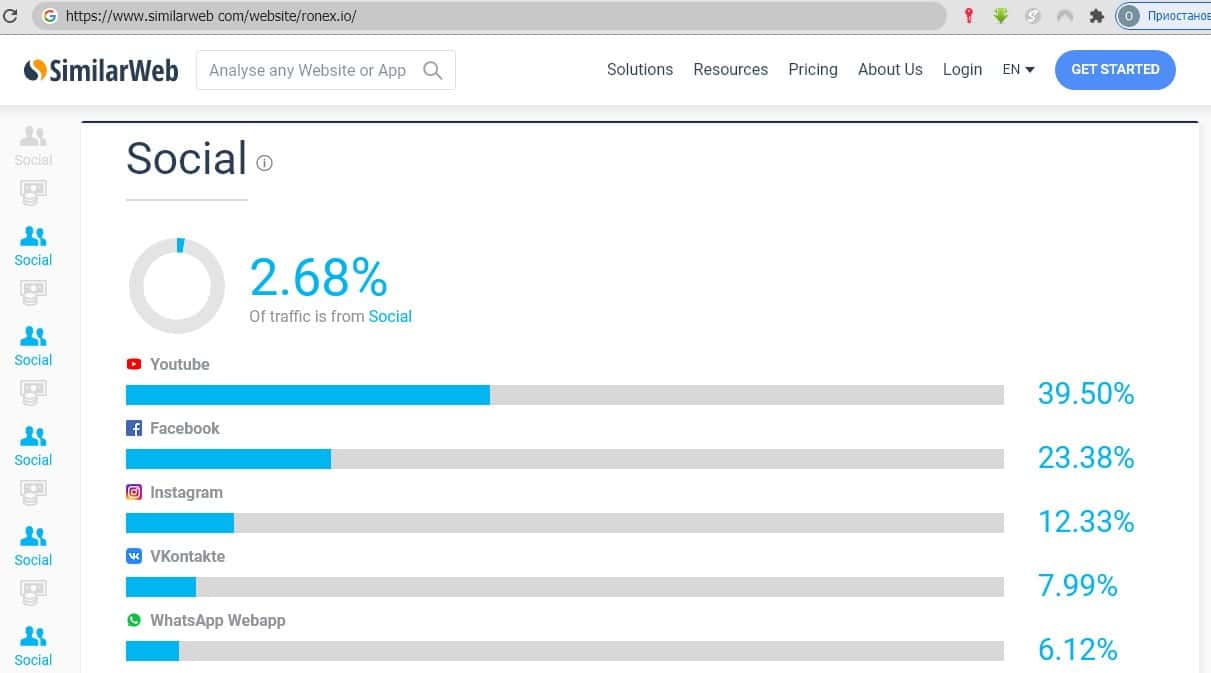The image size is (1211, 673).
Task: Open the Resources menu
Action: (731, 69)
